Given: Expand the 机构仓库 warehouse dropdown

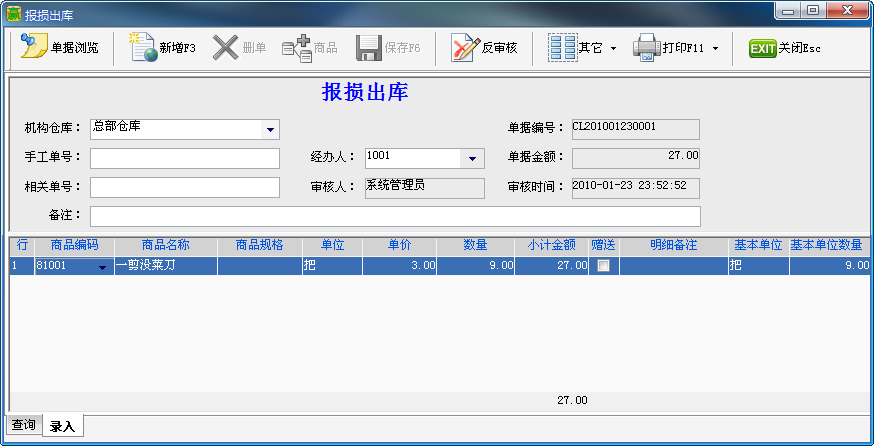Looking at the screenshot, I should (269, 129).
